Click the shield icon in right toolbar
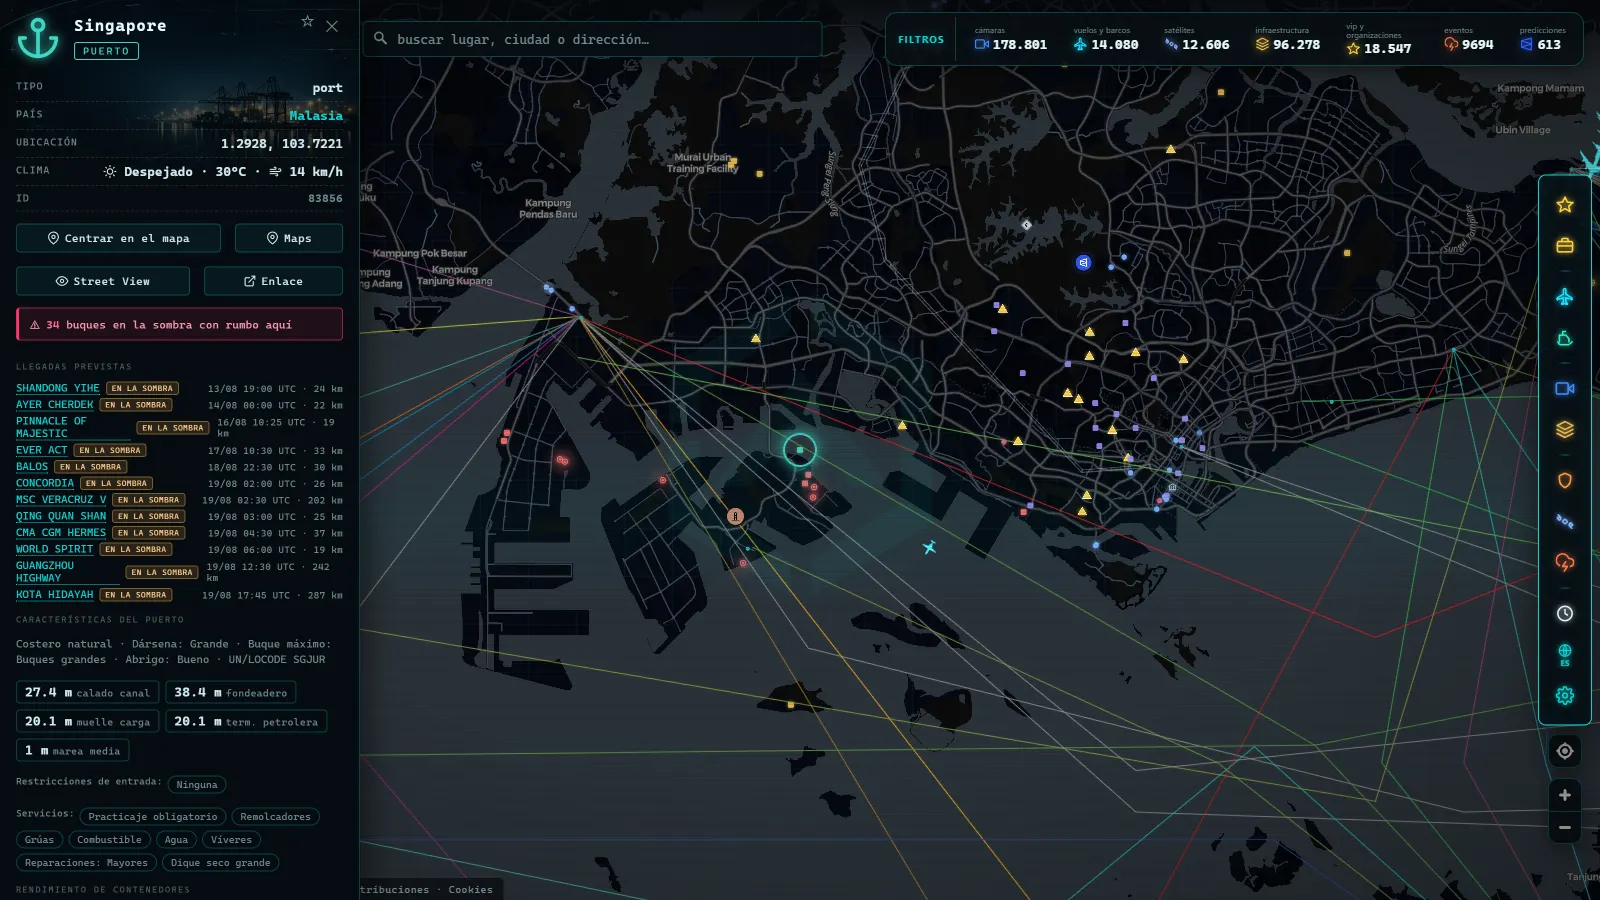 (x=1565, y=481)
